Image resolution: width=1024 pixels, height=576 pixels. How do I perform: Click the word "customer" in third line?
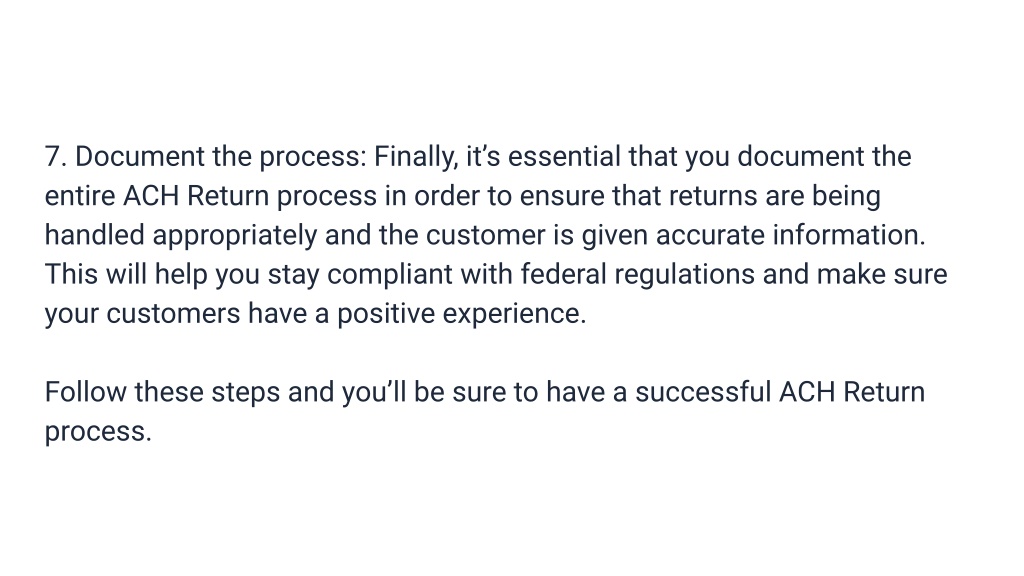point(485,236)
